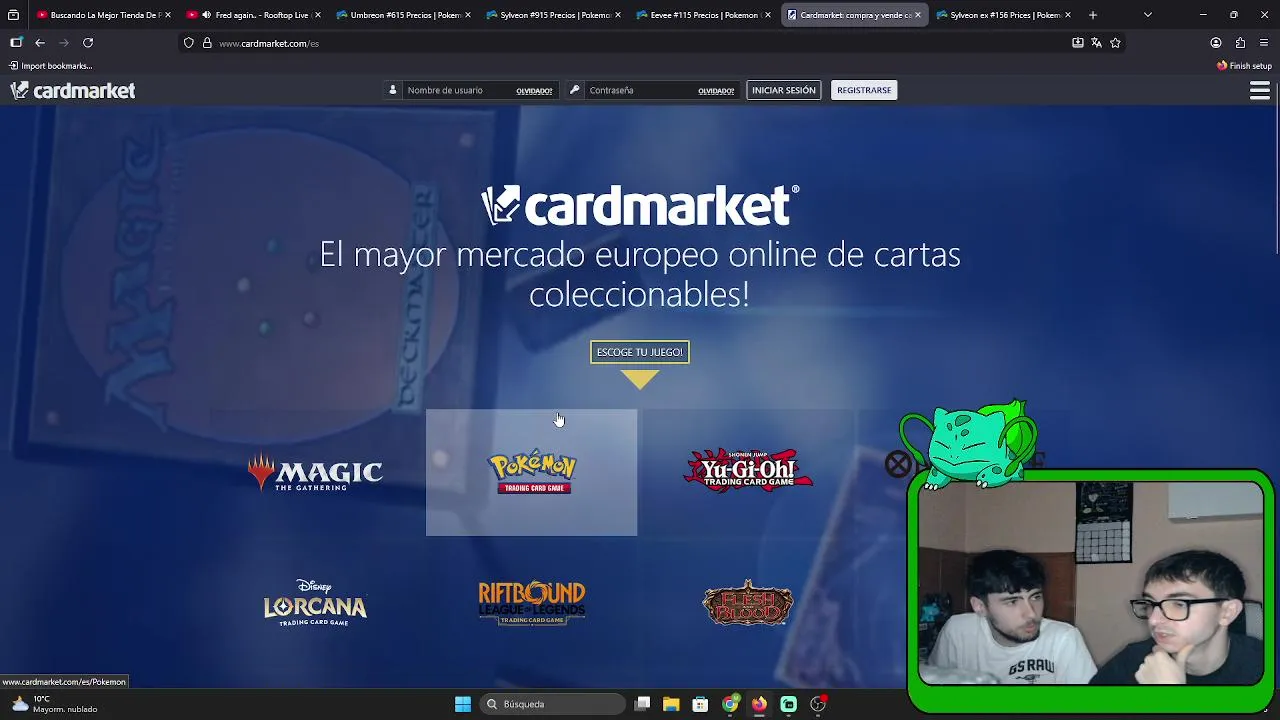Switch to Firefox in the taskbar
The image size is (1280, 720).
coord(759,704)
